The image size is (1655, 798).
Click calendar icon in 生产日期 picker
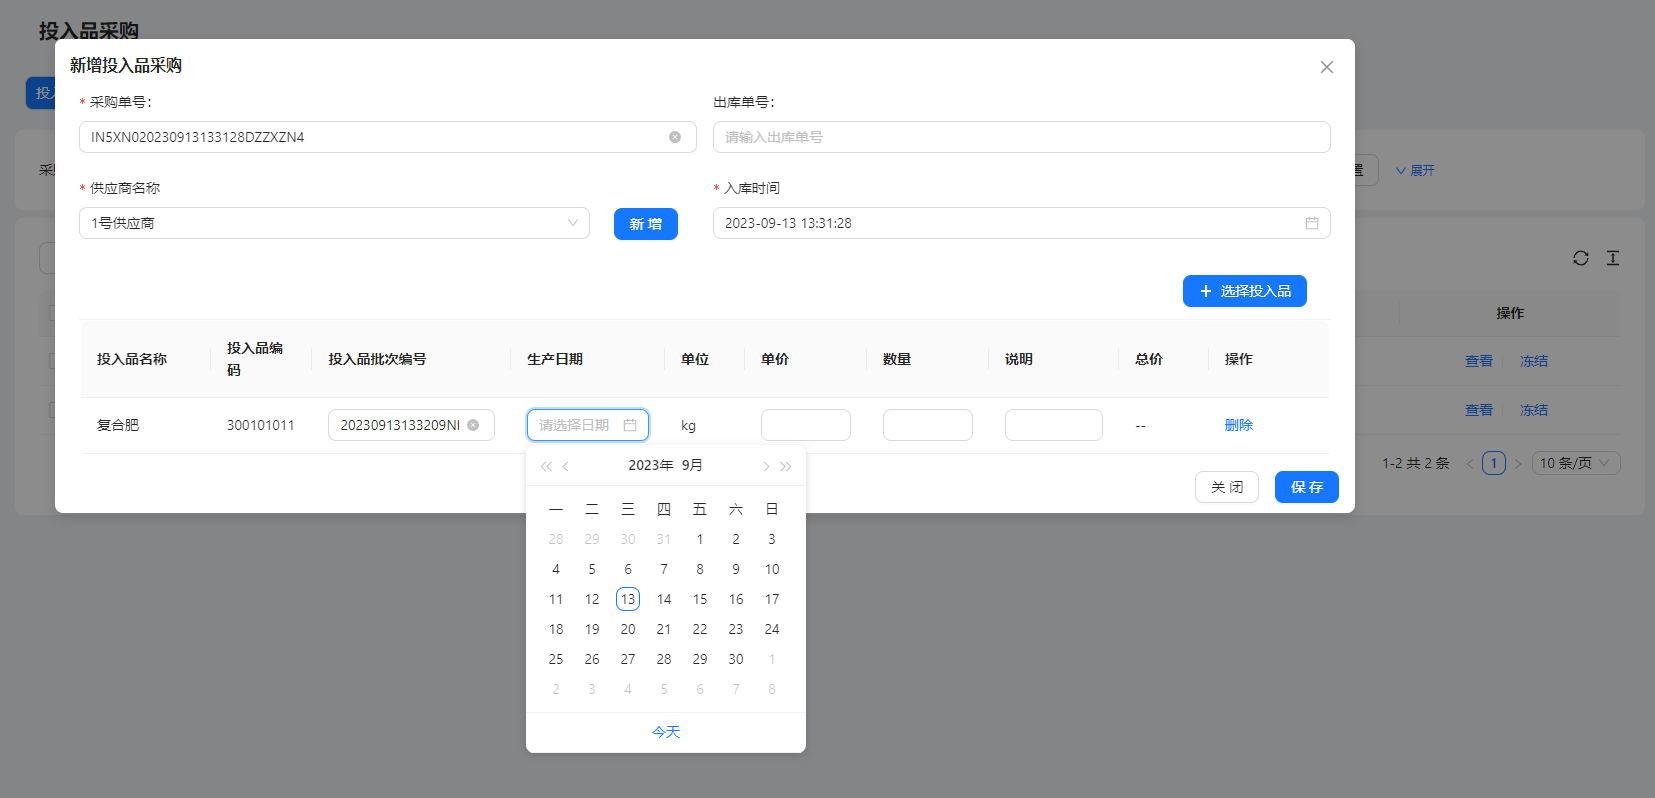click(x=630, y=425)
